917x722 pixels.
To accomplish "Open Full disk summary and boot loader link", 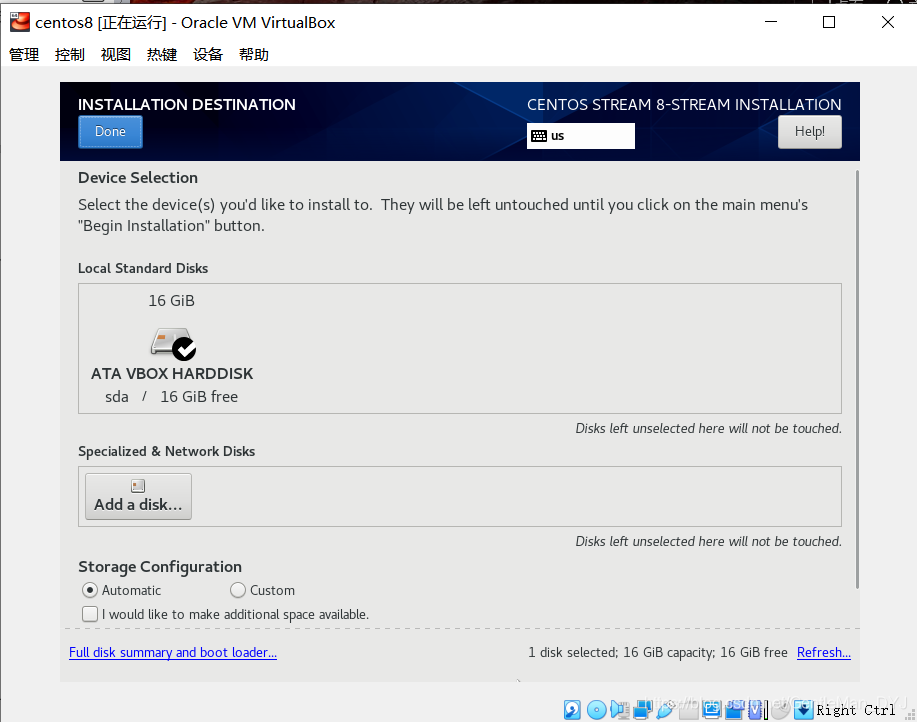I will [173, 652].
